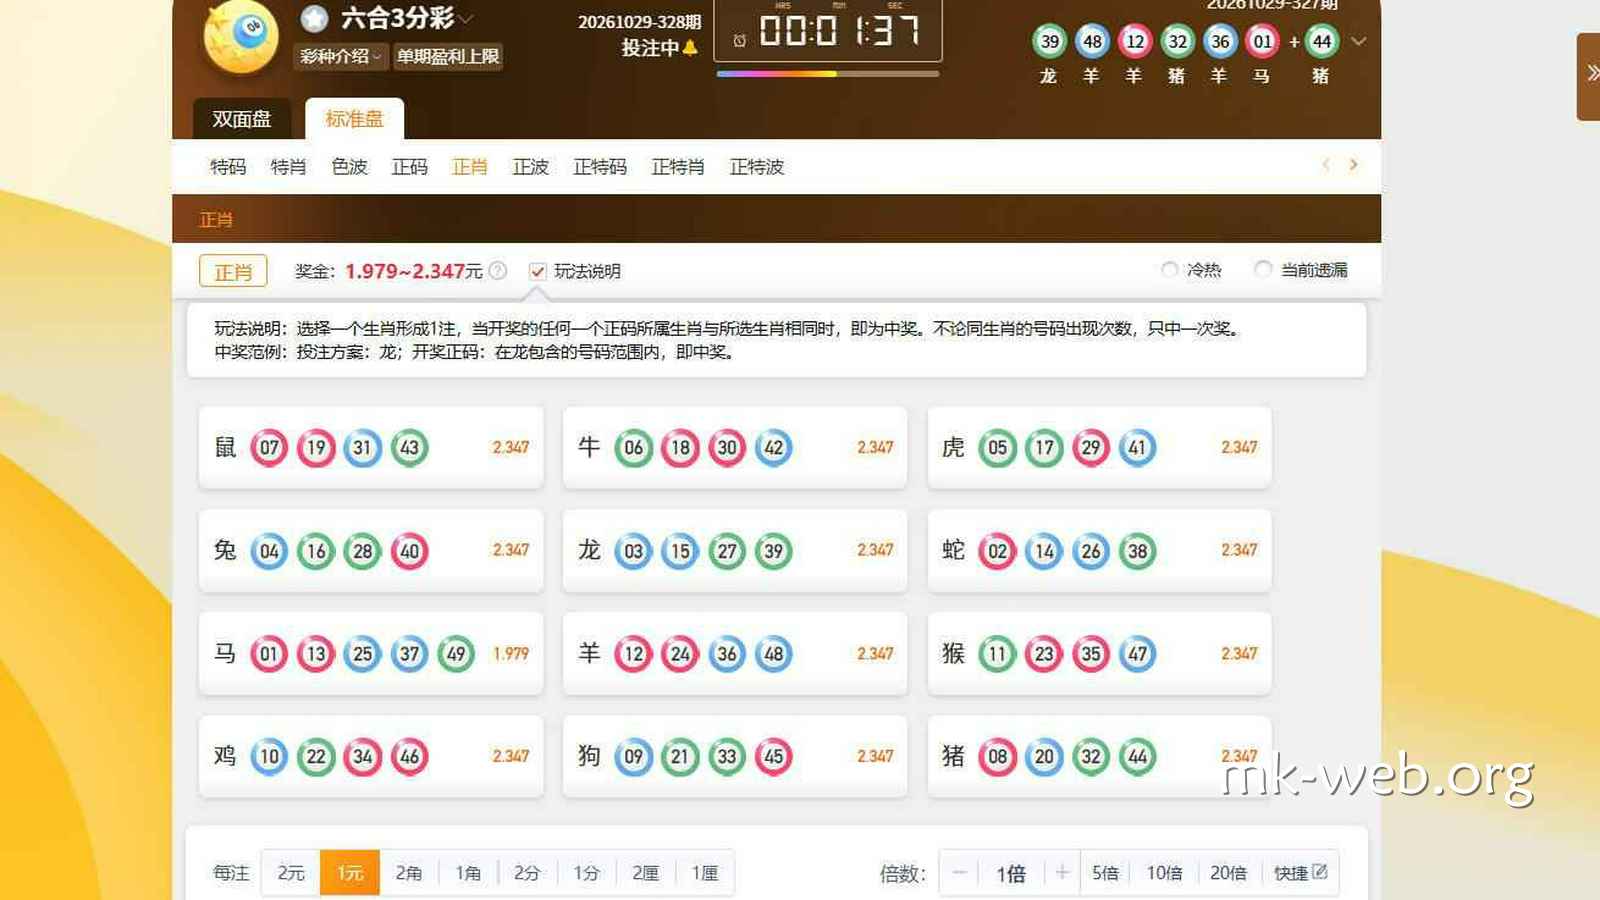This screenshot has height=900, width=1600.
Task: Select ball 45 in the 狗 row
Action: click(x=774, y=756)
